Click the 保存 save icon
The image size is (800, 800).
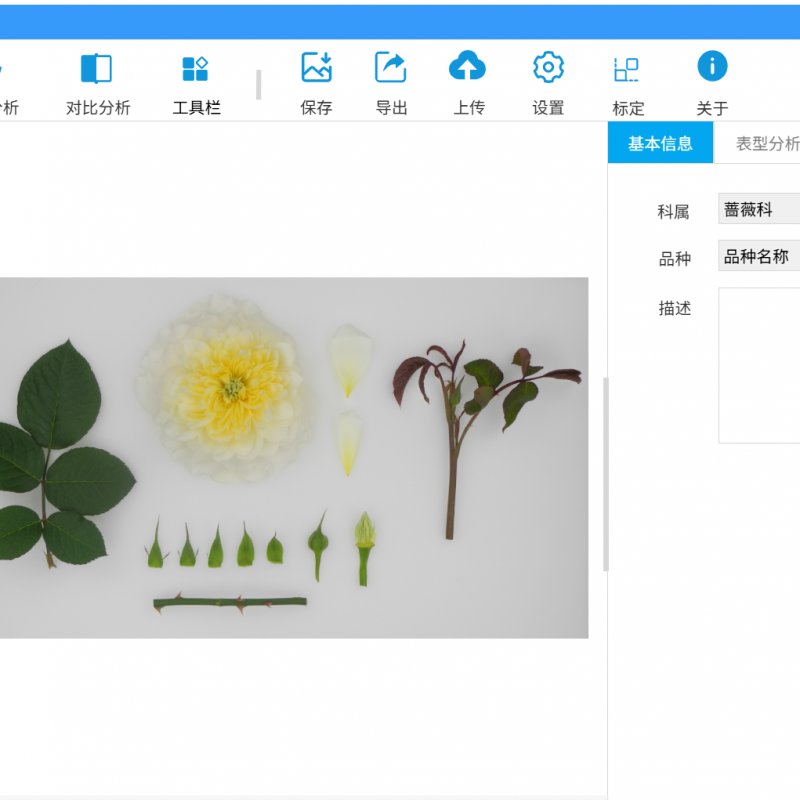point(316,68)
